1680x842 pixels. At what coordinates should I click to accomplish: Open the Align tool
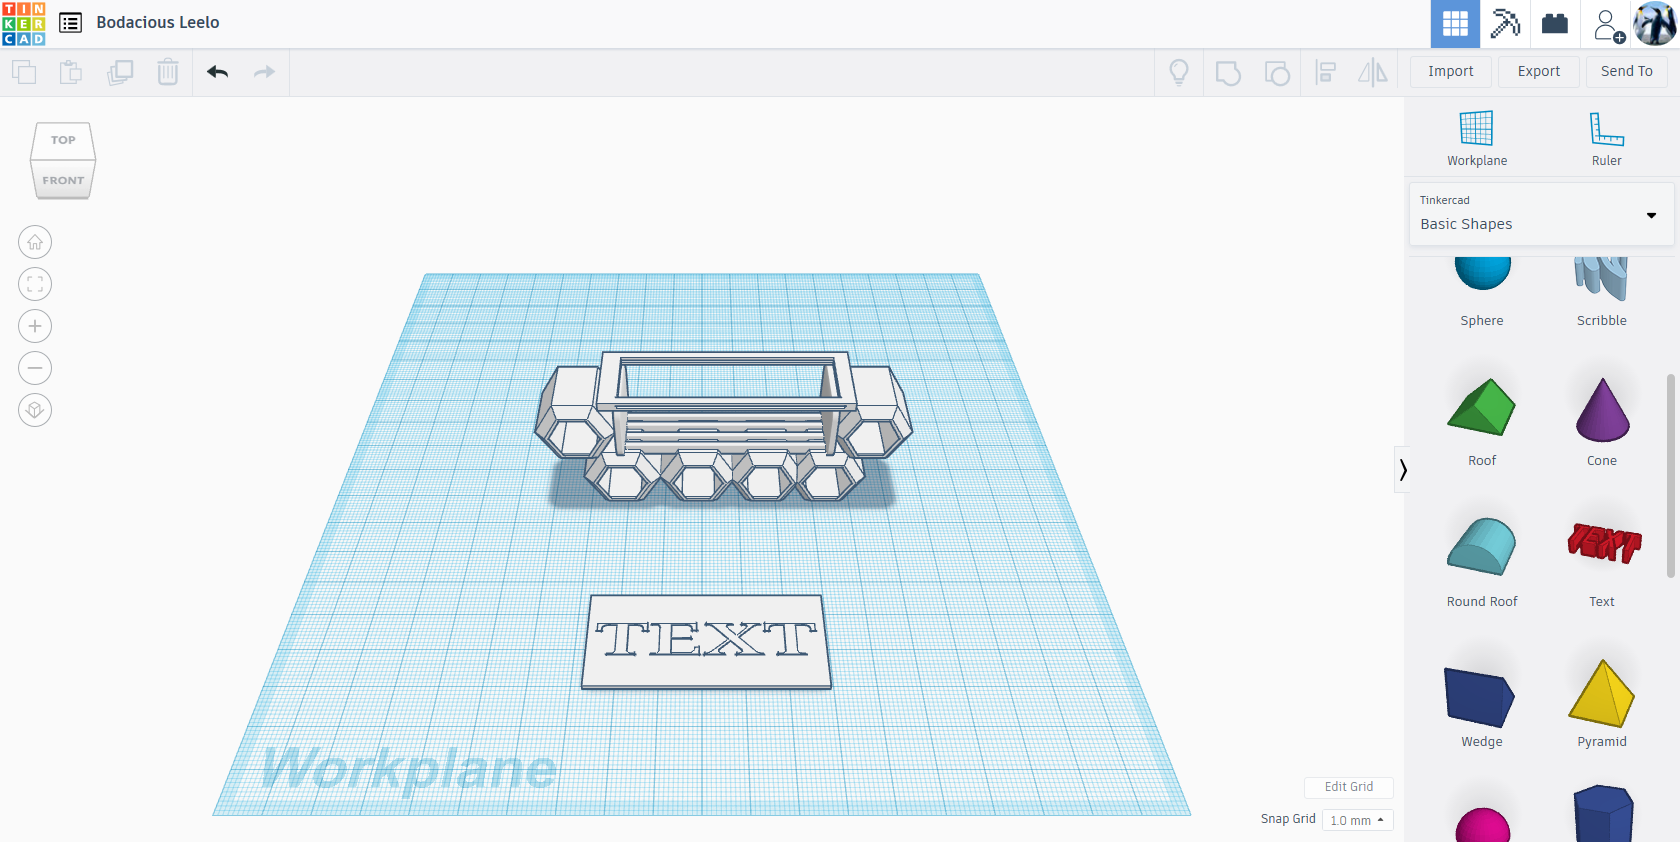coord(1326,72)
